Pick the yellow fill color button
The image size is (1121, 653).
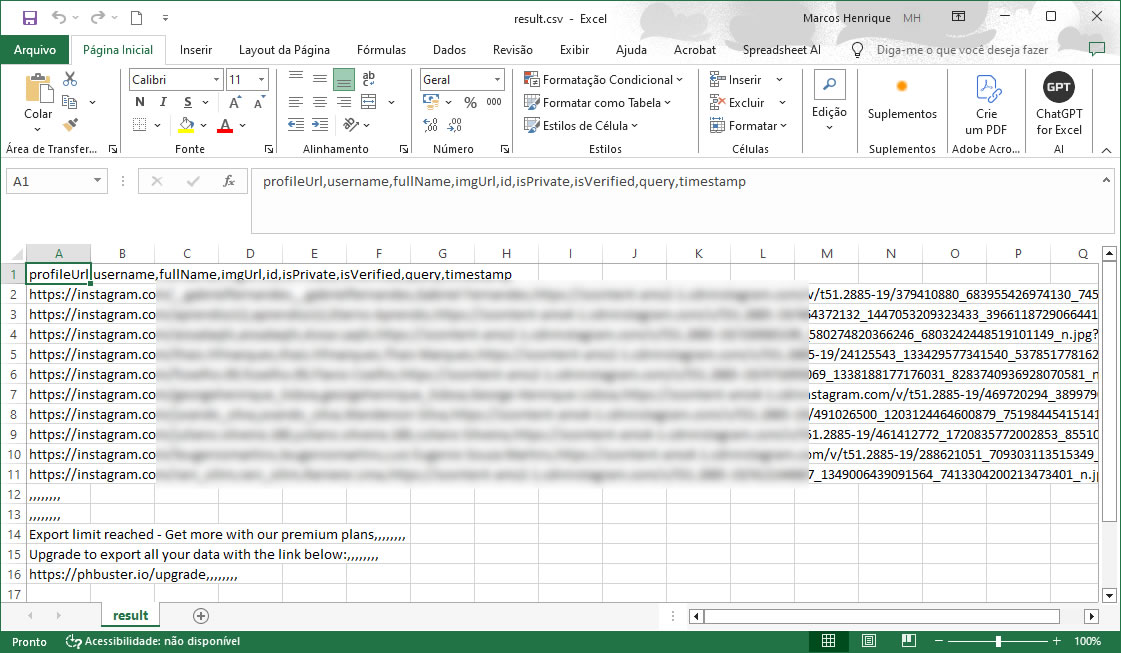[x=186, y=125]
